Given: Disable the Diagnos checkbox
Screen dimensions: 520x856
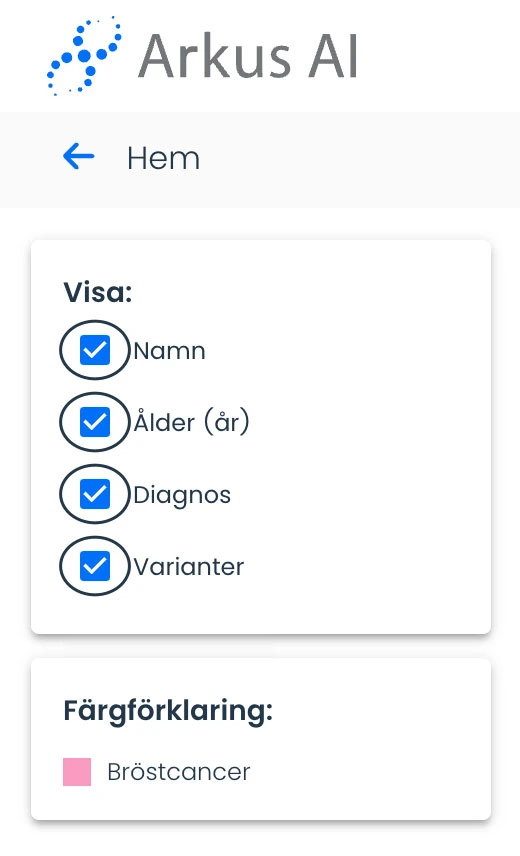Looking at the screenshot, I should click(x=95, y=494).
